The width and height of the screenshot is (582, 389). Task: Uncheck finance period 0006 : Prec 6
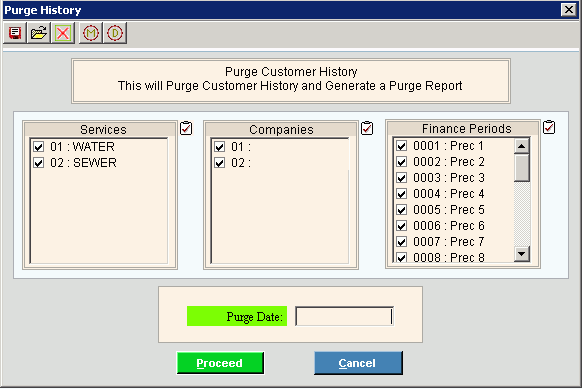click(402, 225)
